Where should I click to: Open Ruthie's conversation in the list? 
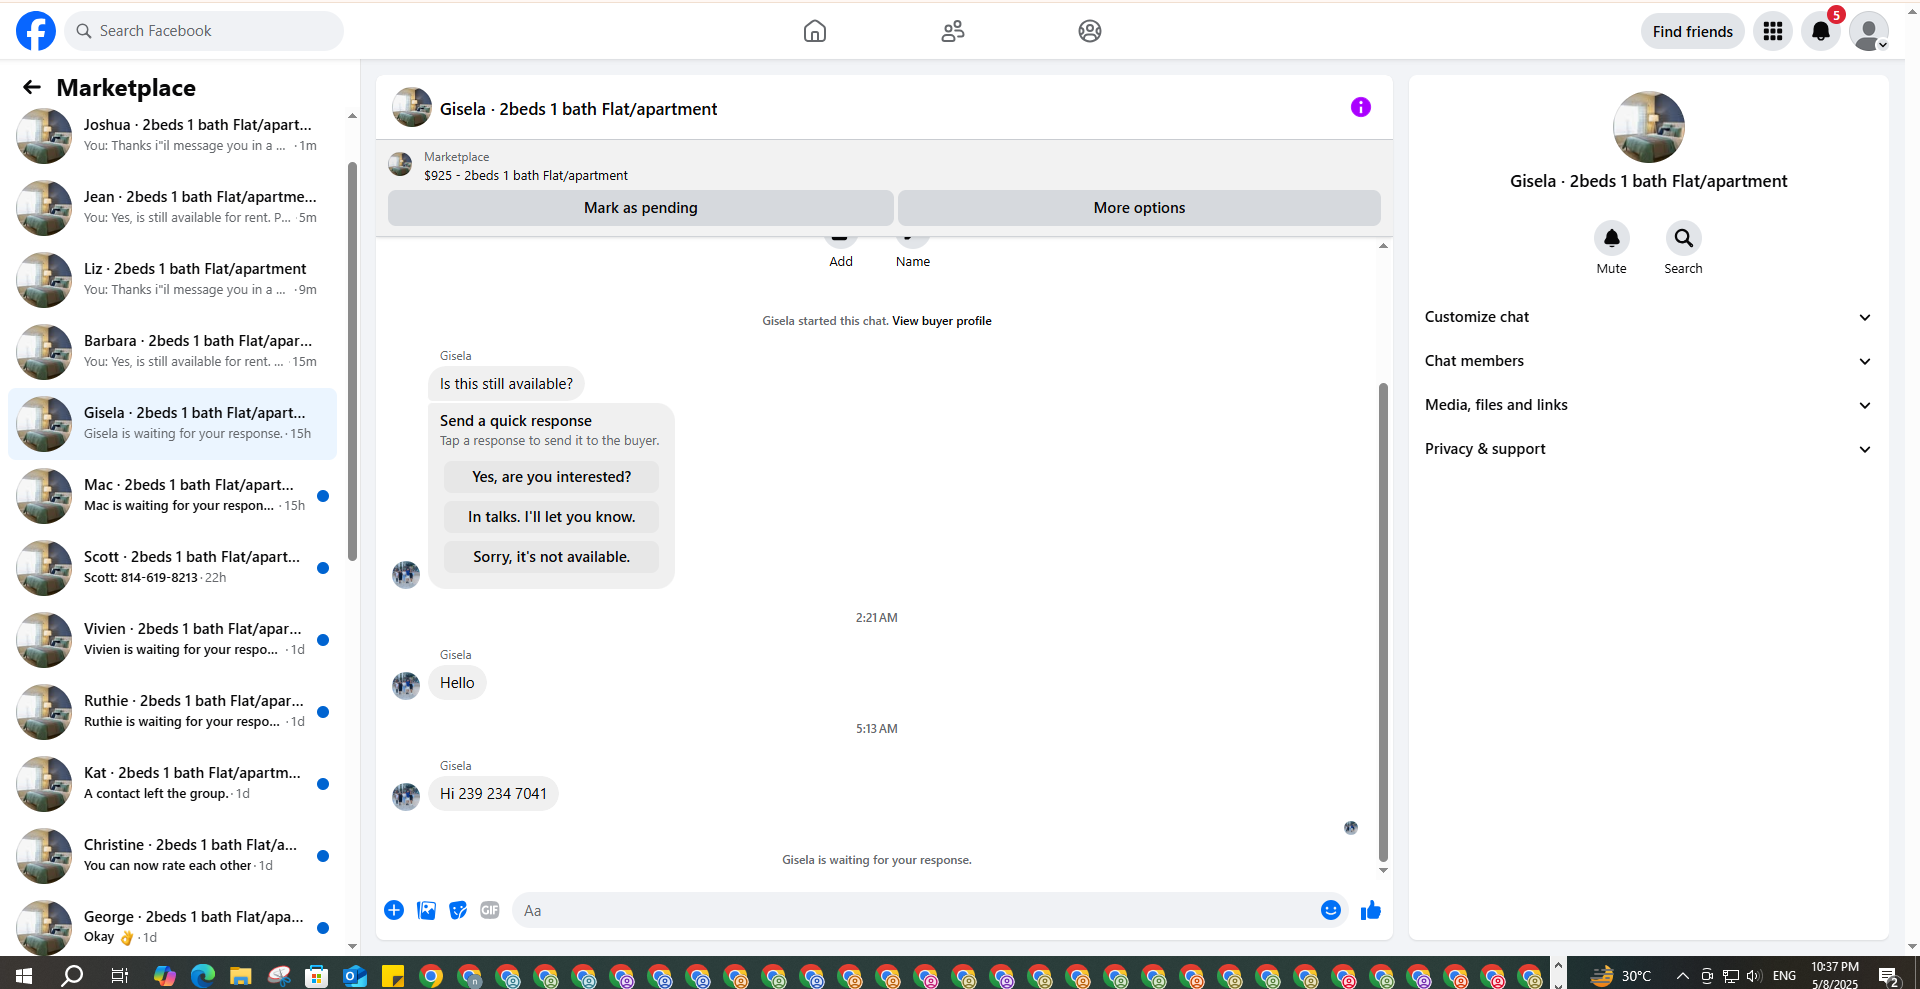point(172,712)
